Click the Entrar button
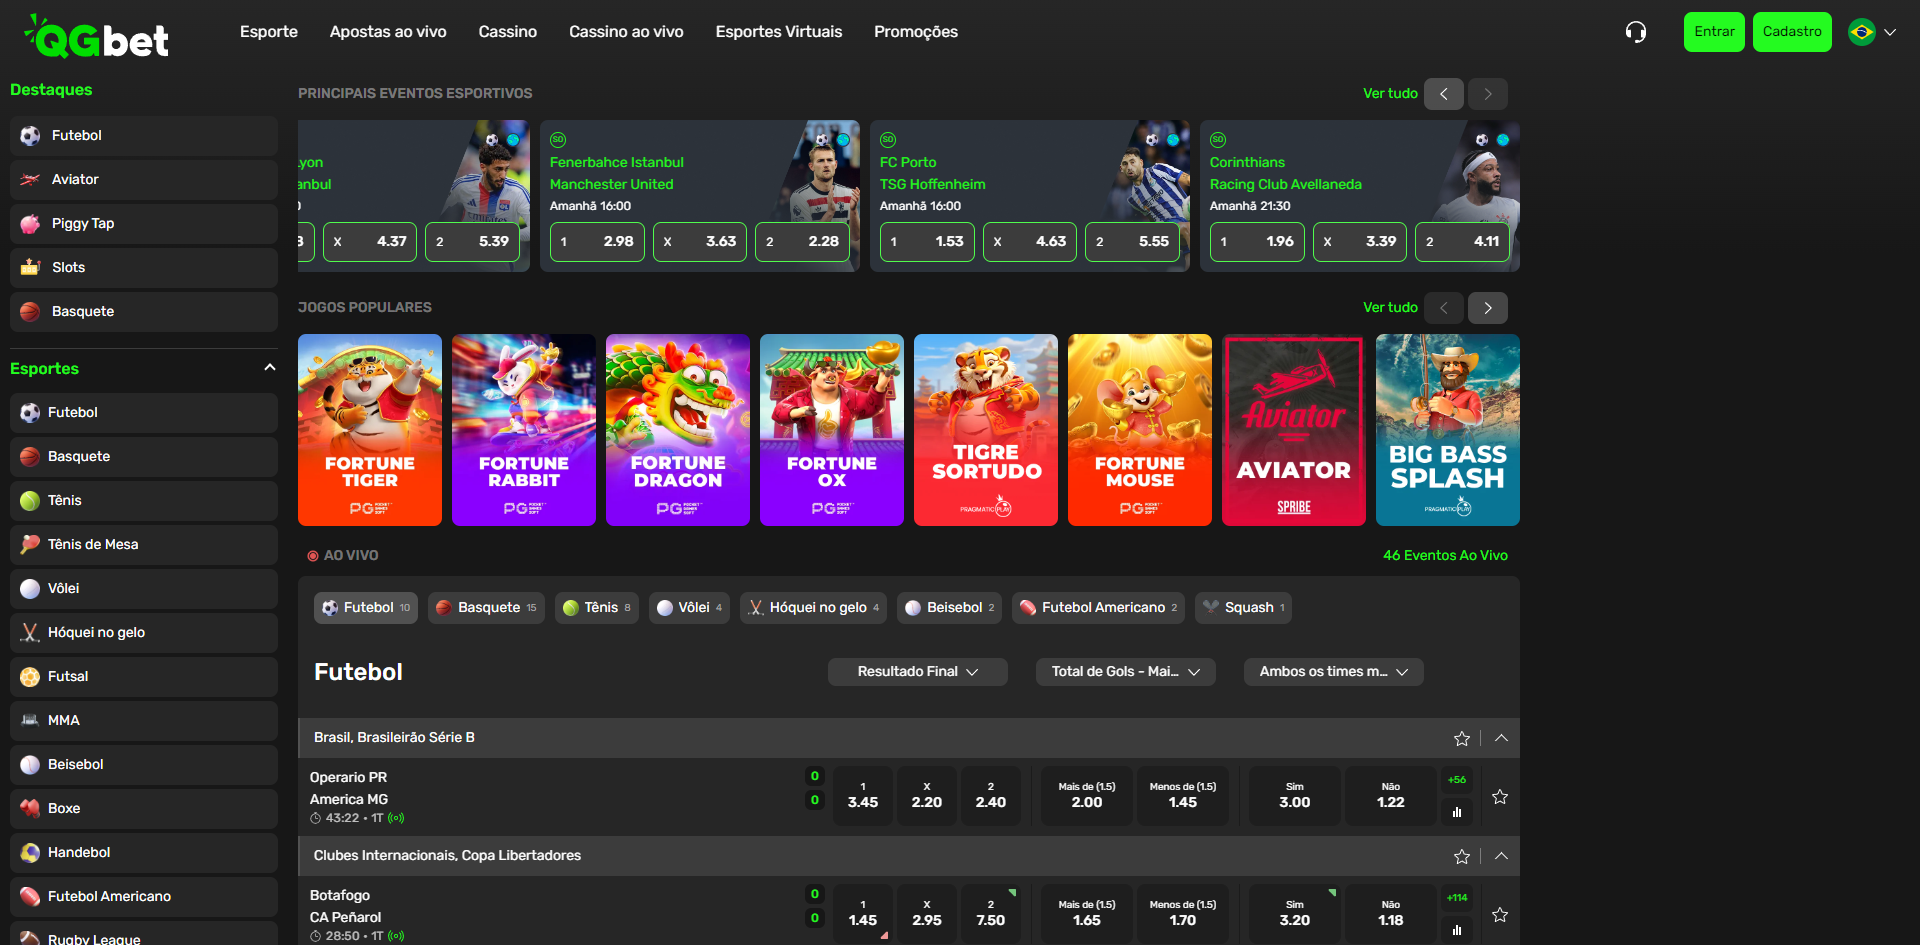 (1714, 32)
